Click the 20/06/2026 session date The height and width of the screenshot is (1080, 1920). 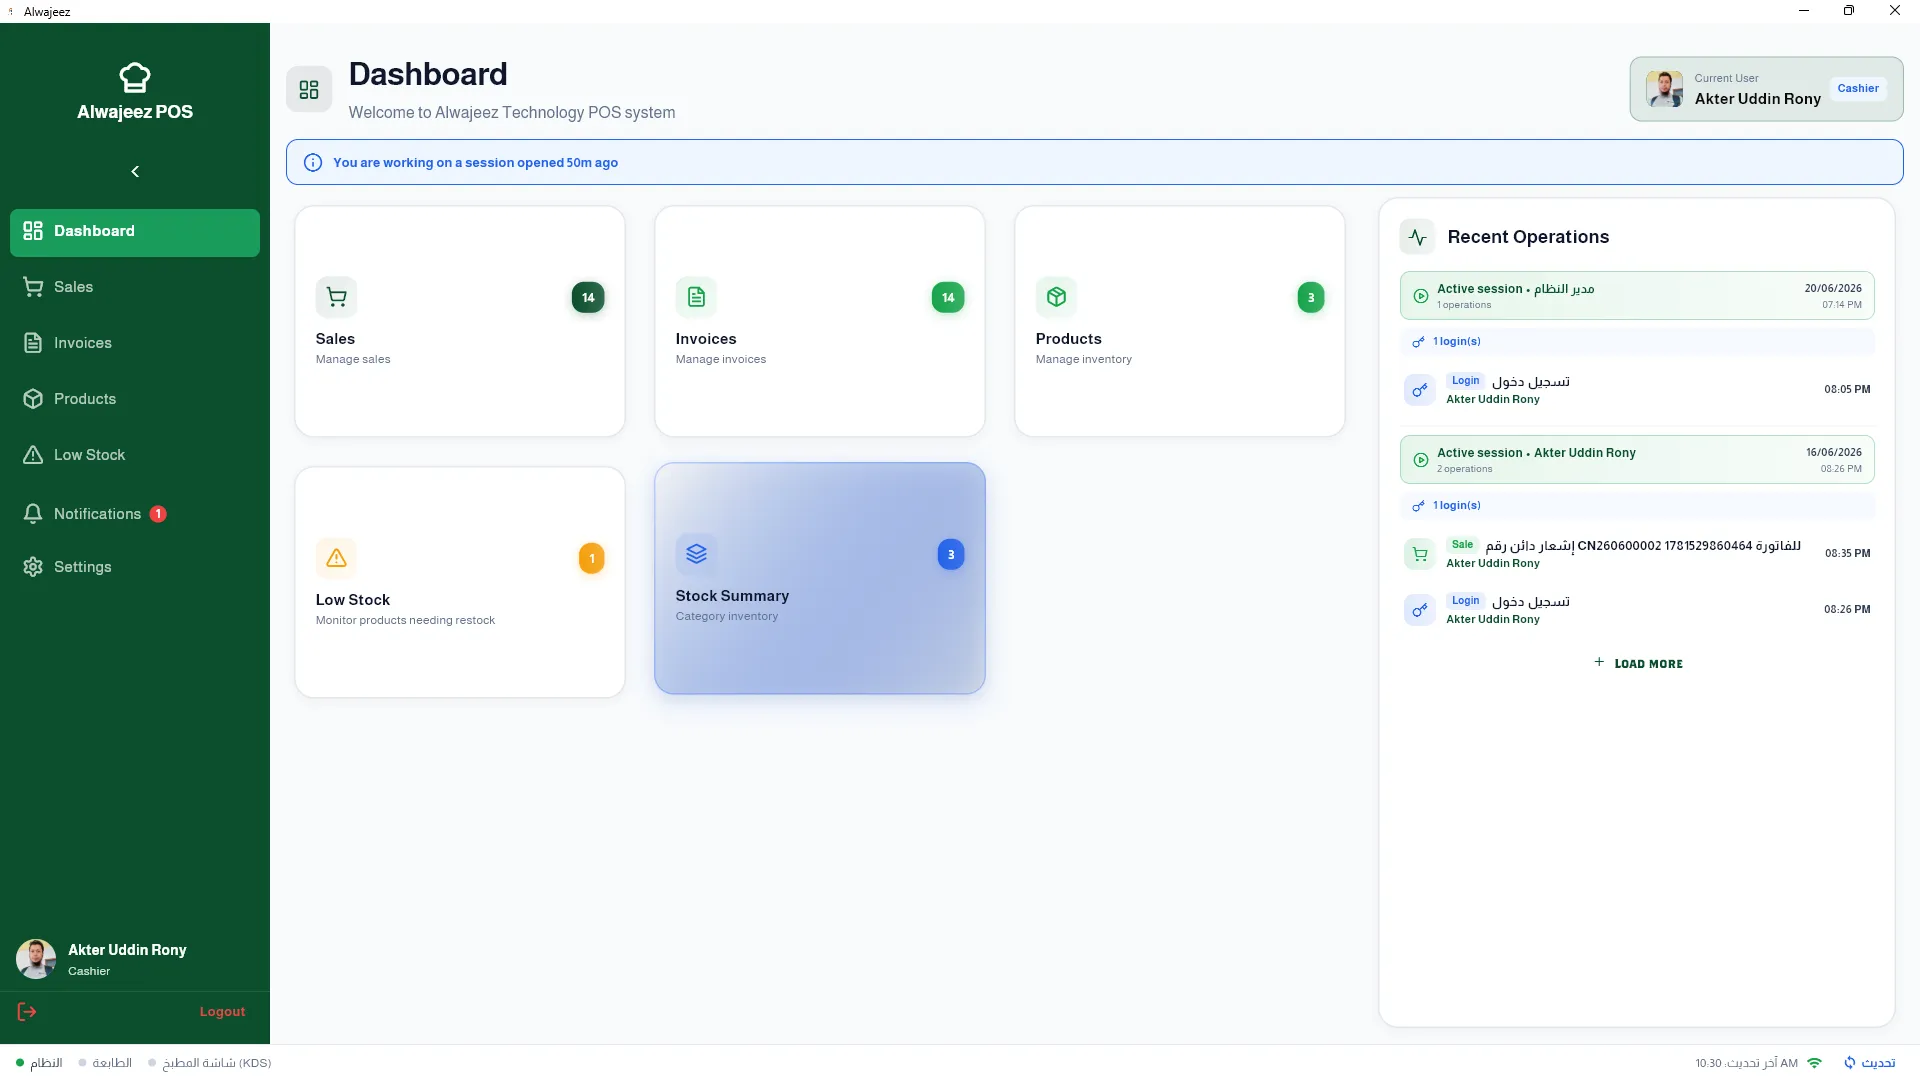1833,289
